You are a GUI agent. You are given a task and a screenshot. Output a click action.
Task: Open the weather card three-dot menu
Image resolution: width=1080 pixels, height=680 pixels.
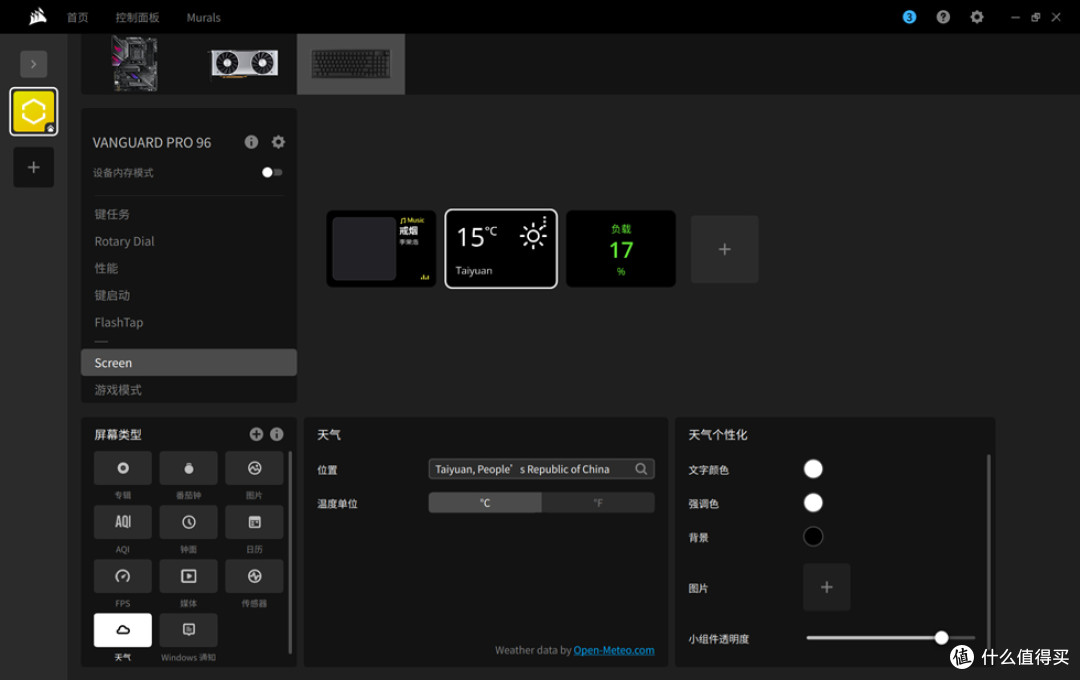pos(544,220)
